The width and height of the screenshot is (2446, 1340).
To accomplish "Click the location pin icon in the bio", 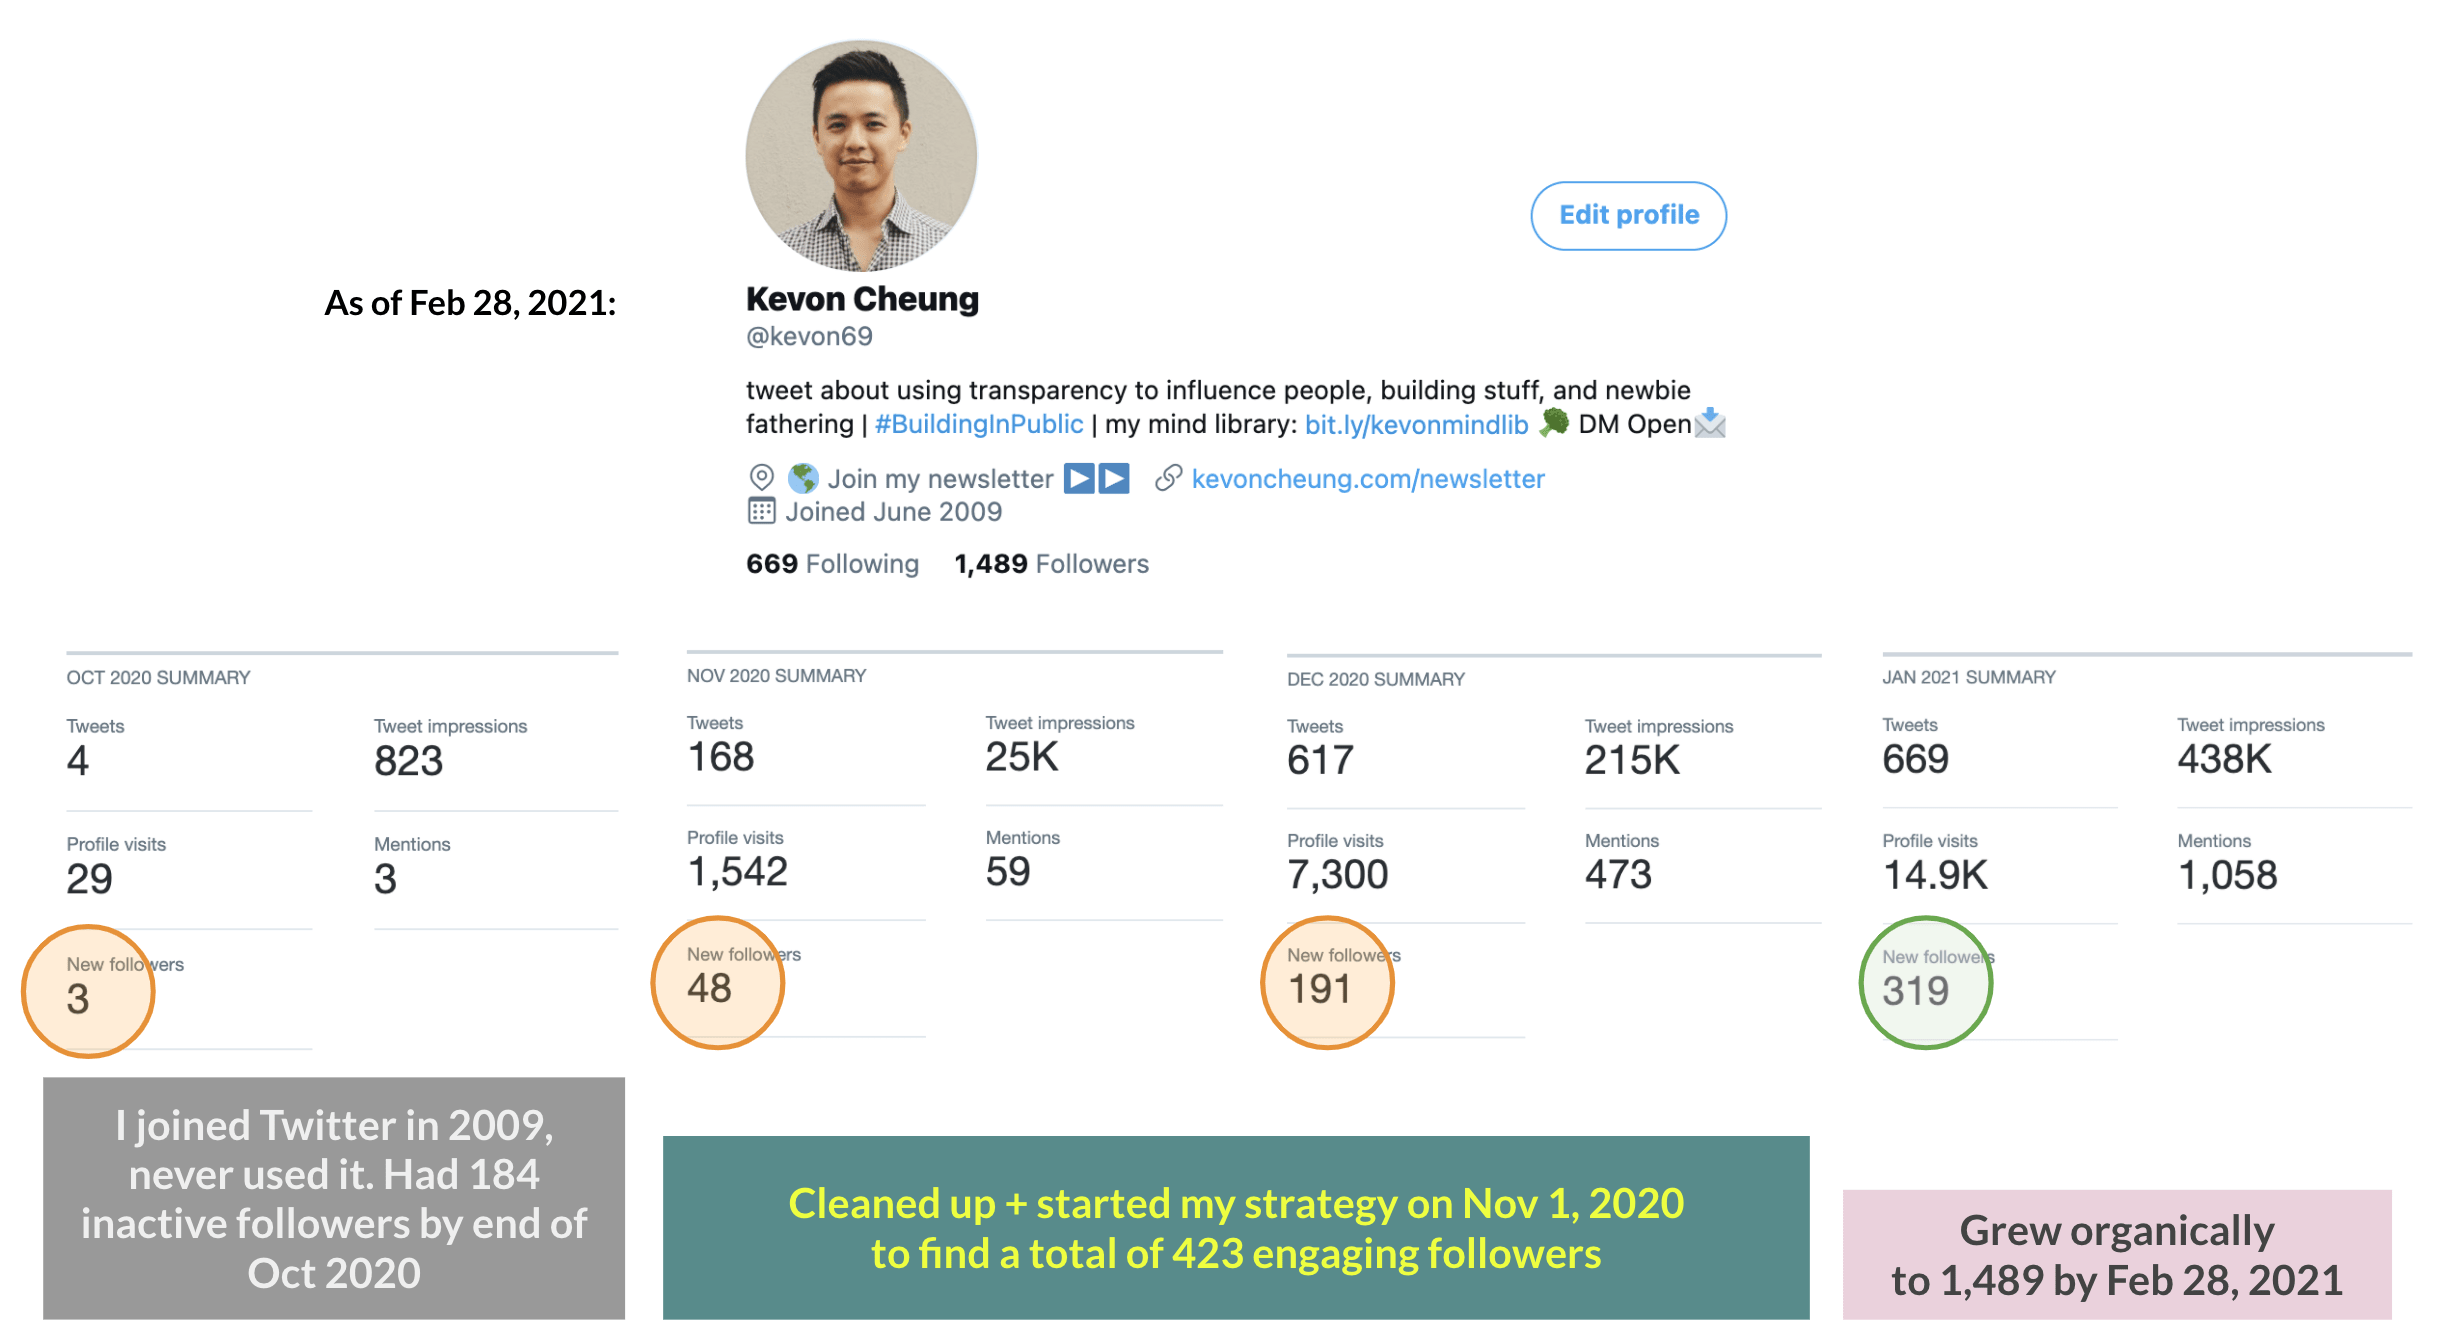I will pos(763,478).
